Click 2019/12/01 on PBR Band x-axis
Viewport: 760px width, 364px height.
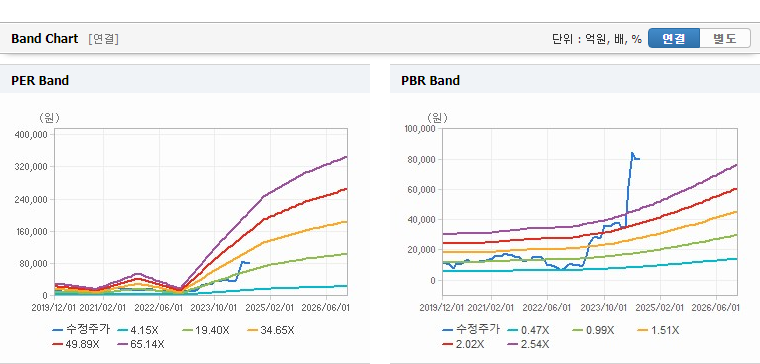[x=442, y=308]
